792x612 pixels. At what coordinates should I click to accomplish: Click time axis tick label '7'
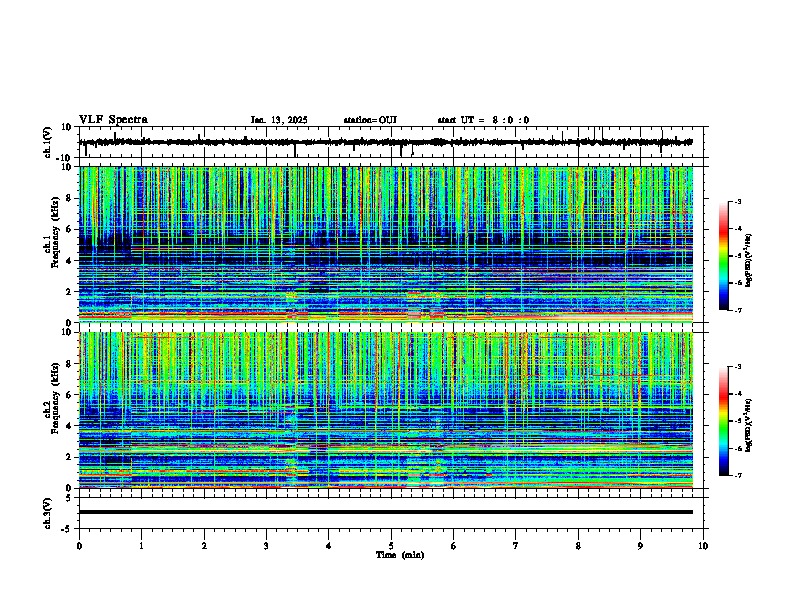coord(516,546)
